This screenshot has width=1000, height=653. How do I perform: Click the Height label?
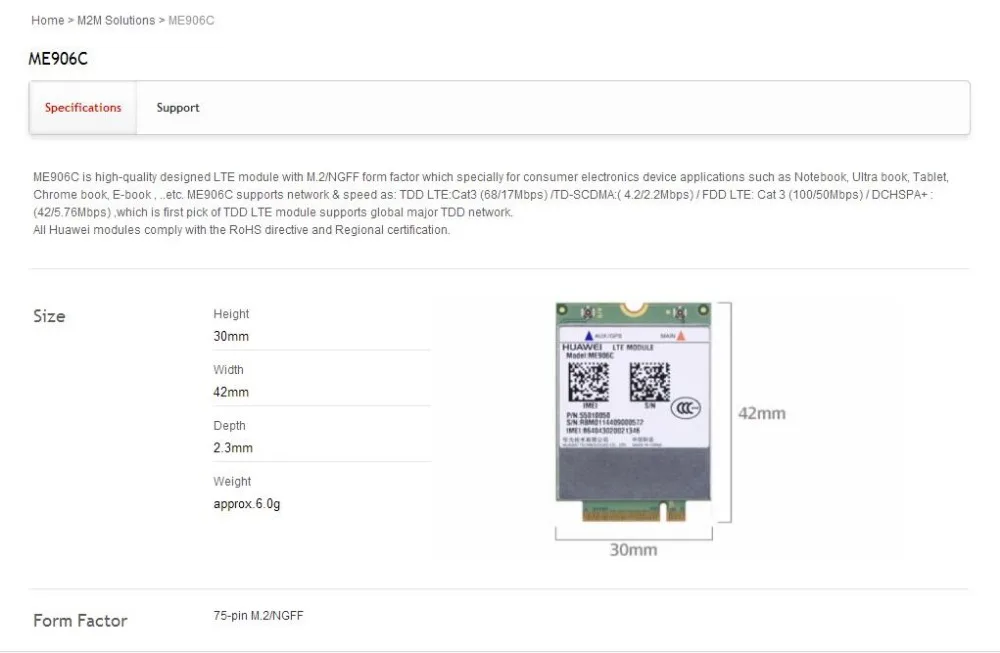coord(231,314)
